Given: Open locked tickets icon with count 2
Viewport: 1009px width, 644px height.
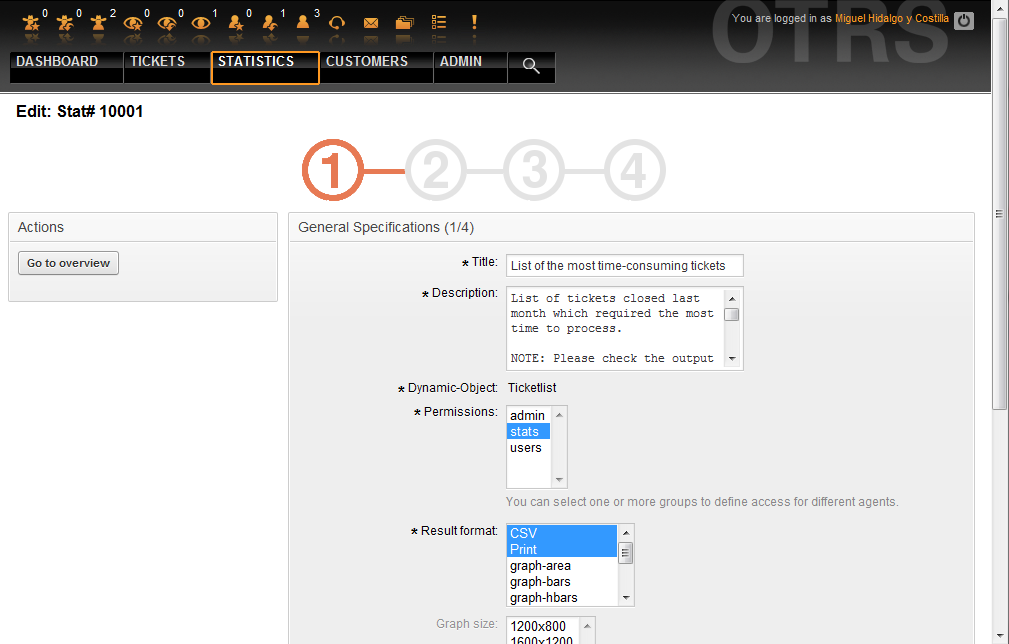Looking at the screenshot, I should [x=99, y=22].
